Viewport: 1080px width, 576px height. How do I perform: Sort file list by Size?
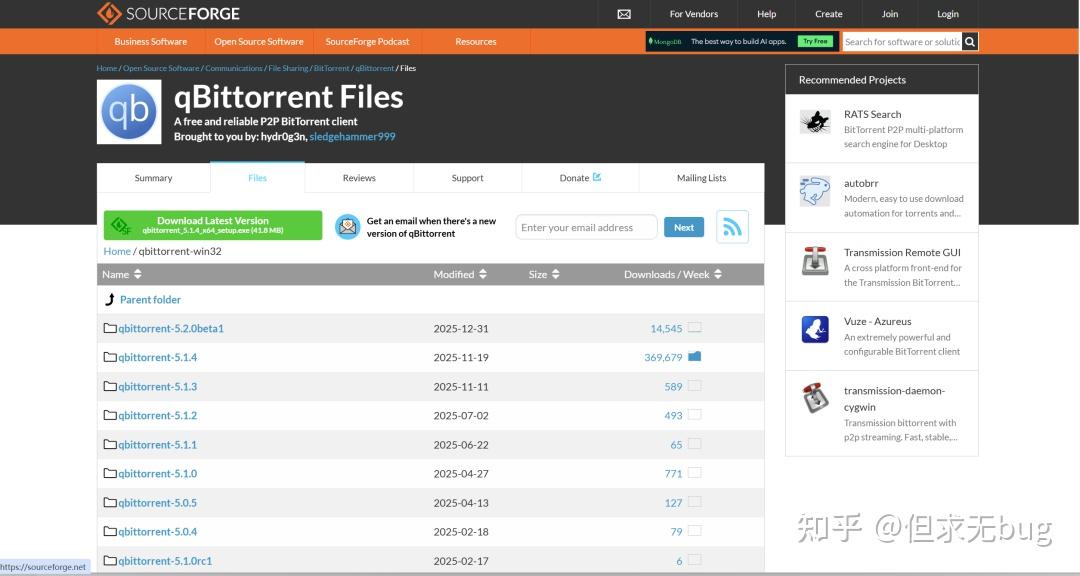(544, 274)
